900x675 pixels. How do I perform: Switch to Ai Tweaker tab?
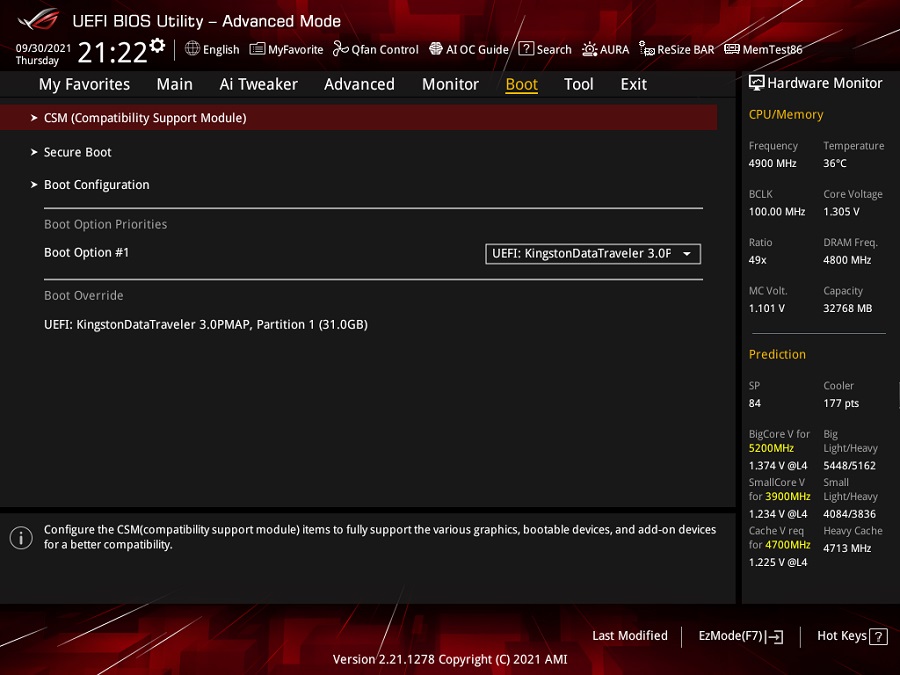[258, 84]
